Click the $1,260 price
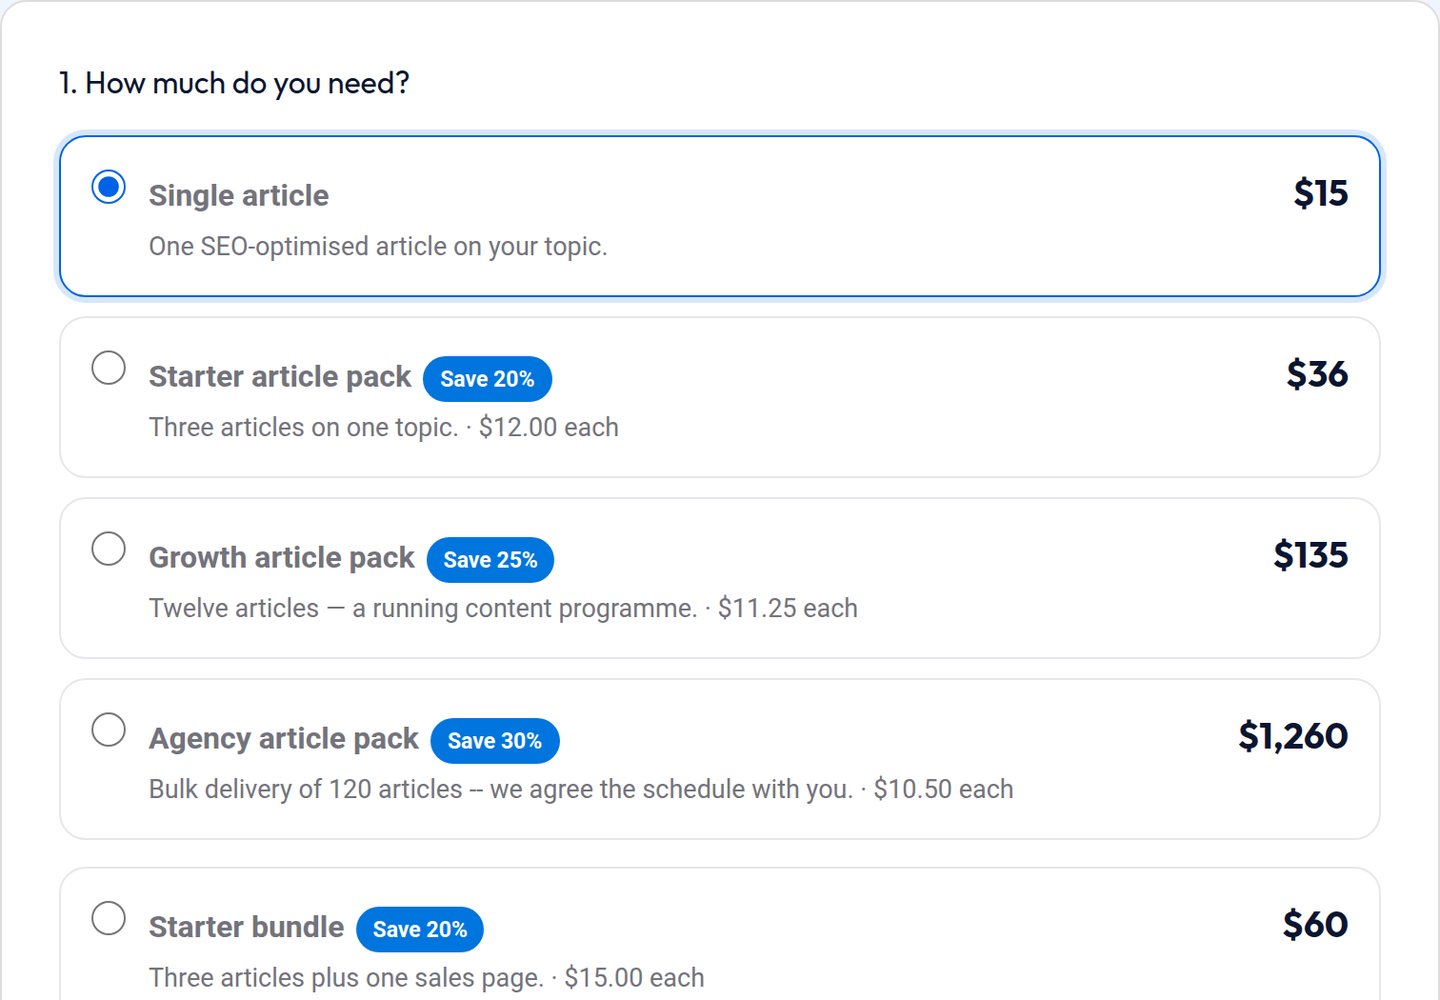This screenshot has width=1440, height=1000. pyautogui.click(x=1293, y=736)
